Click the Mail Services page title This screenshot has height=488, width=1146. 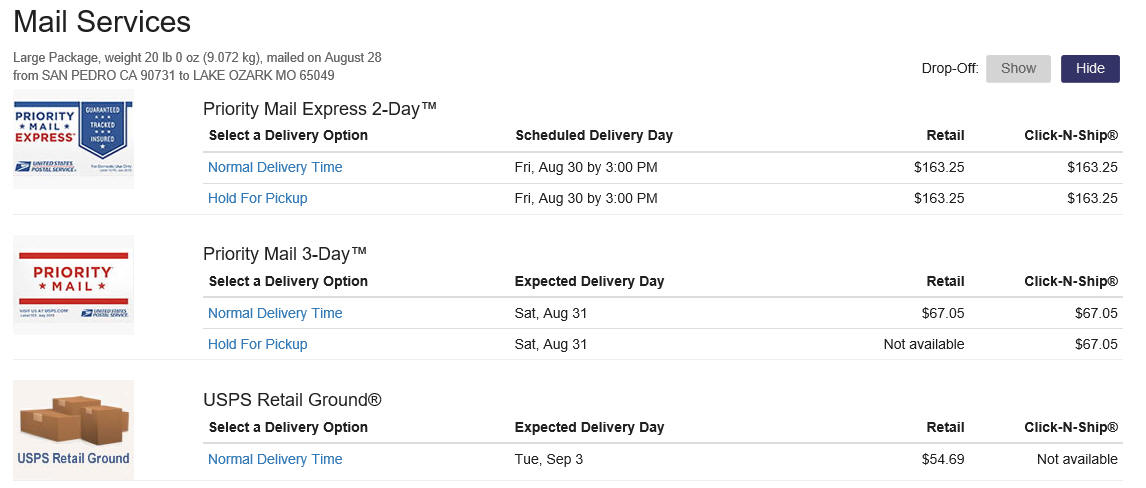[102, 22]
